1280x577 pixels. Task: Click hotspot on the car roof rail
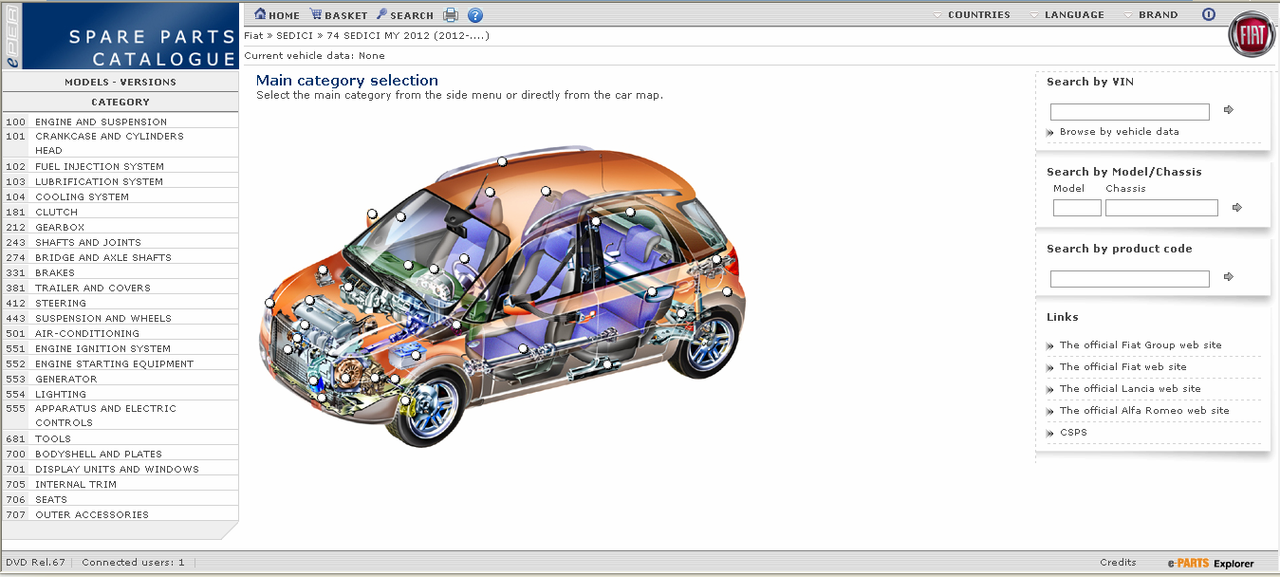[502, 161]
